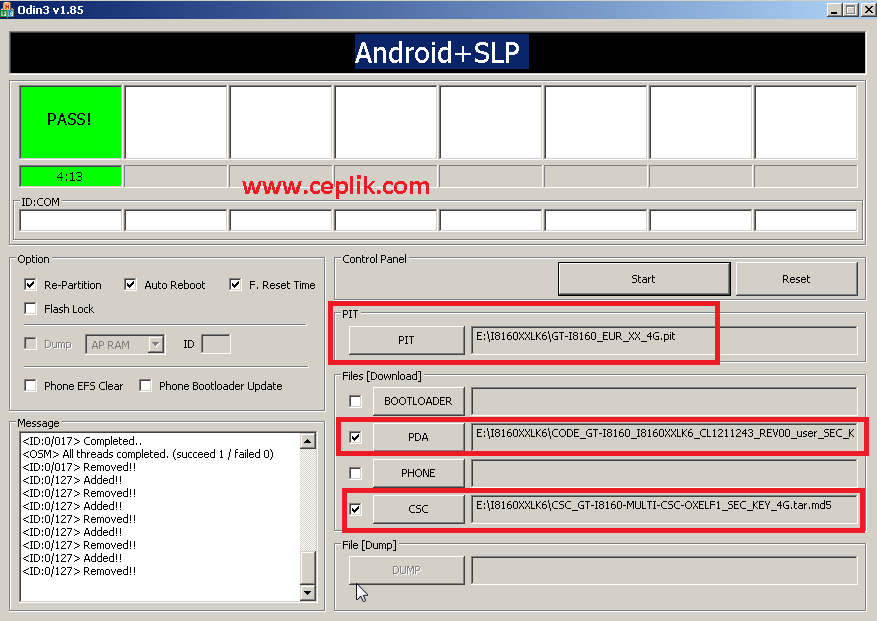
Task: Click the Odin3 title bar app icon
Action: (x=7, y=10)
